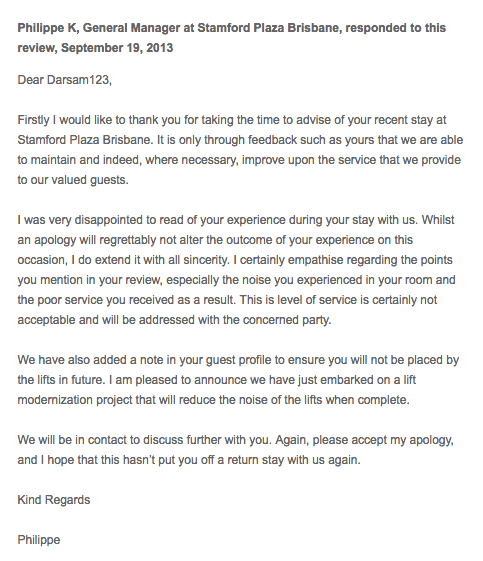The height and width of the screenshot is (561, 483).
Task: Click the bold header naming Philippe K
Action: click(x=231, y=38)
